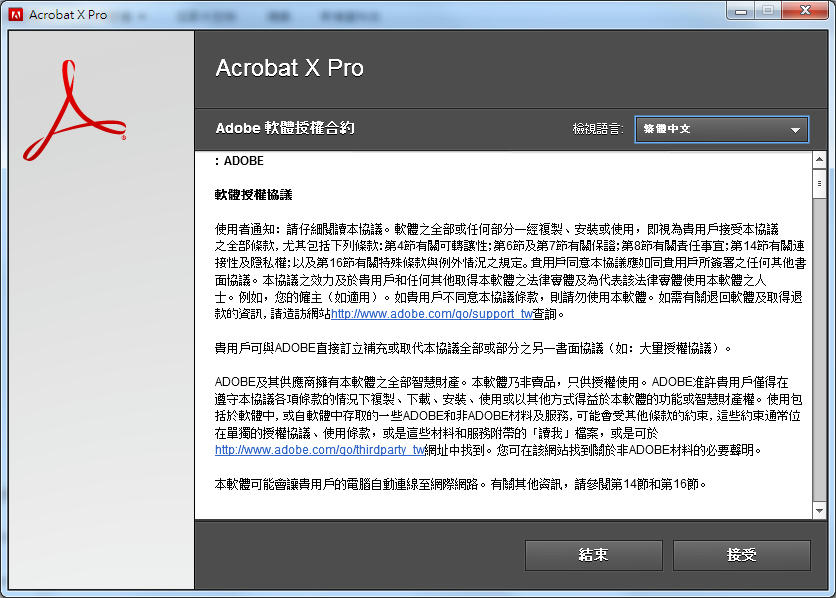Image resolution: width=836 pixels, height=598 pixels.
Task: Click the paragraph starting with 使用者通知
Action: (510, 271)
